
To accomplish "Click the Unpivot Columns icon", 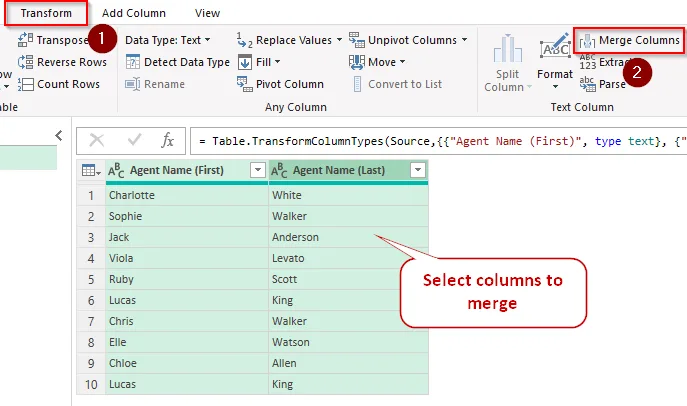I will tap(357, 40).
